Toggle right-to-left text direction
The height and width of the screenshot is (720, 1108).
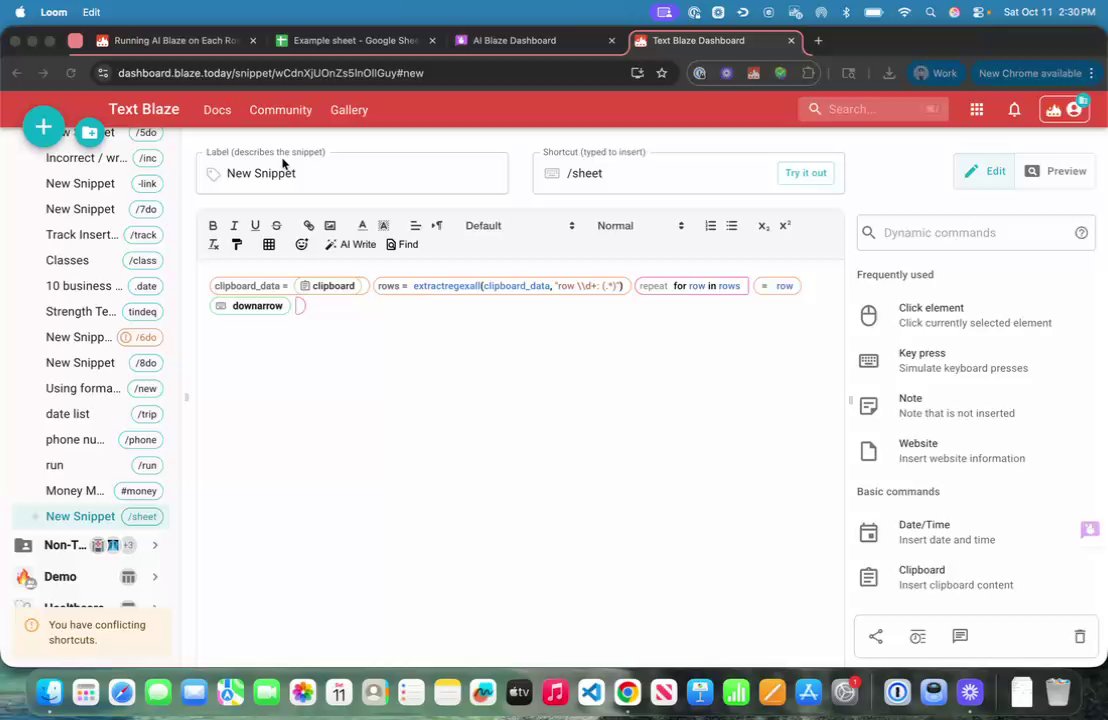click(437, 225)
